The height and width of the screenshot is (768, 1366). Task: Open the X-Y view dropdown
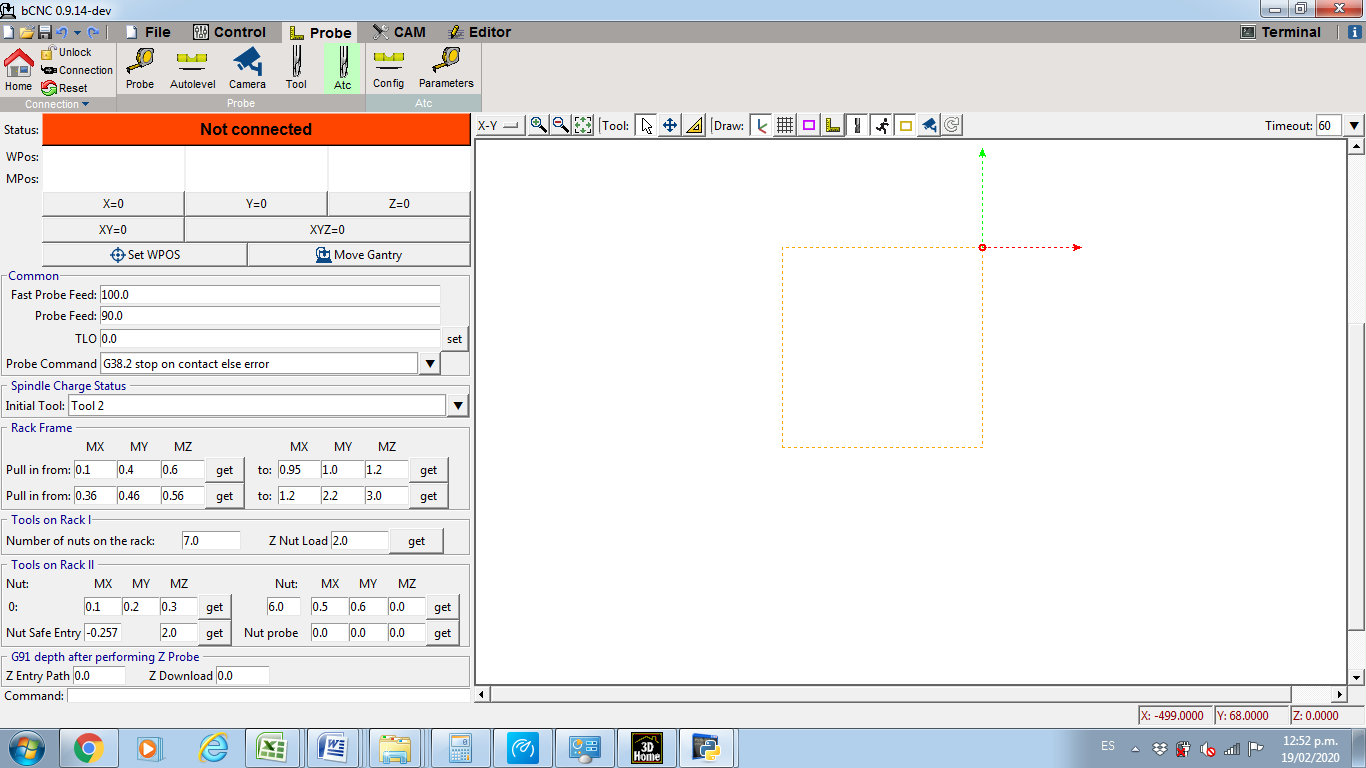499,125
